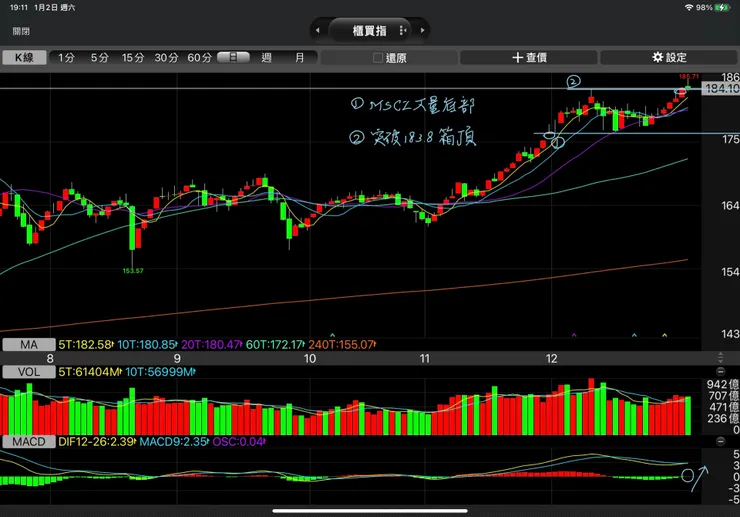
Task: Switch to the 週 weekly timeframe
Action: click(267, 58)
